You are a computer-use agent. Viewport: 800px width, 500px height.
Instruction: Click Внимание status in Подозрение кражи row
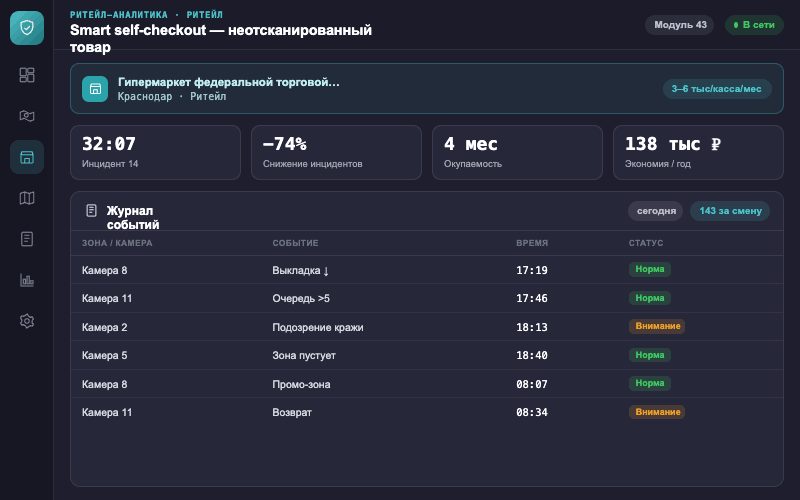(657, 326)
